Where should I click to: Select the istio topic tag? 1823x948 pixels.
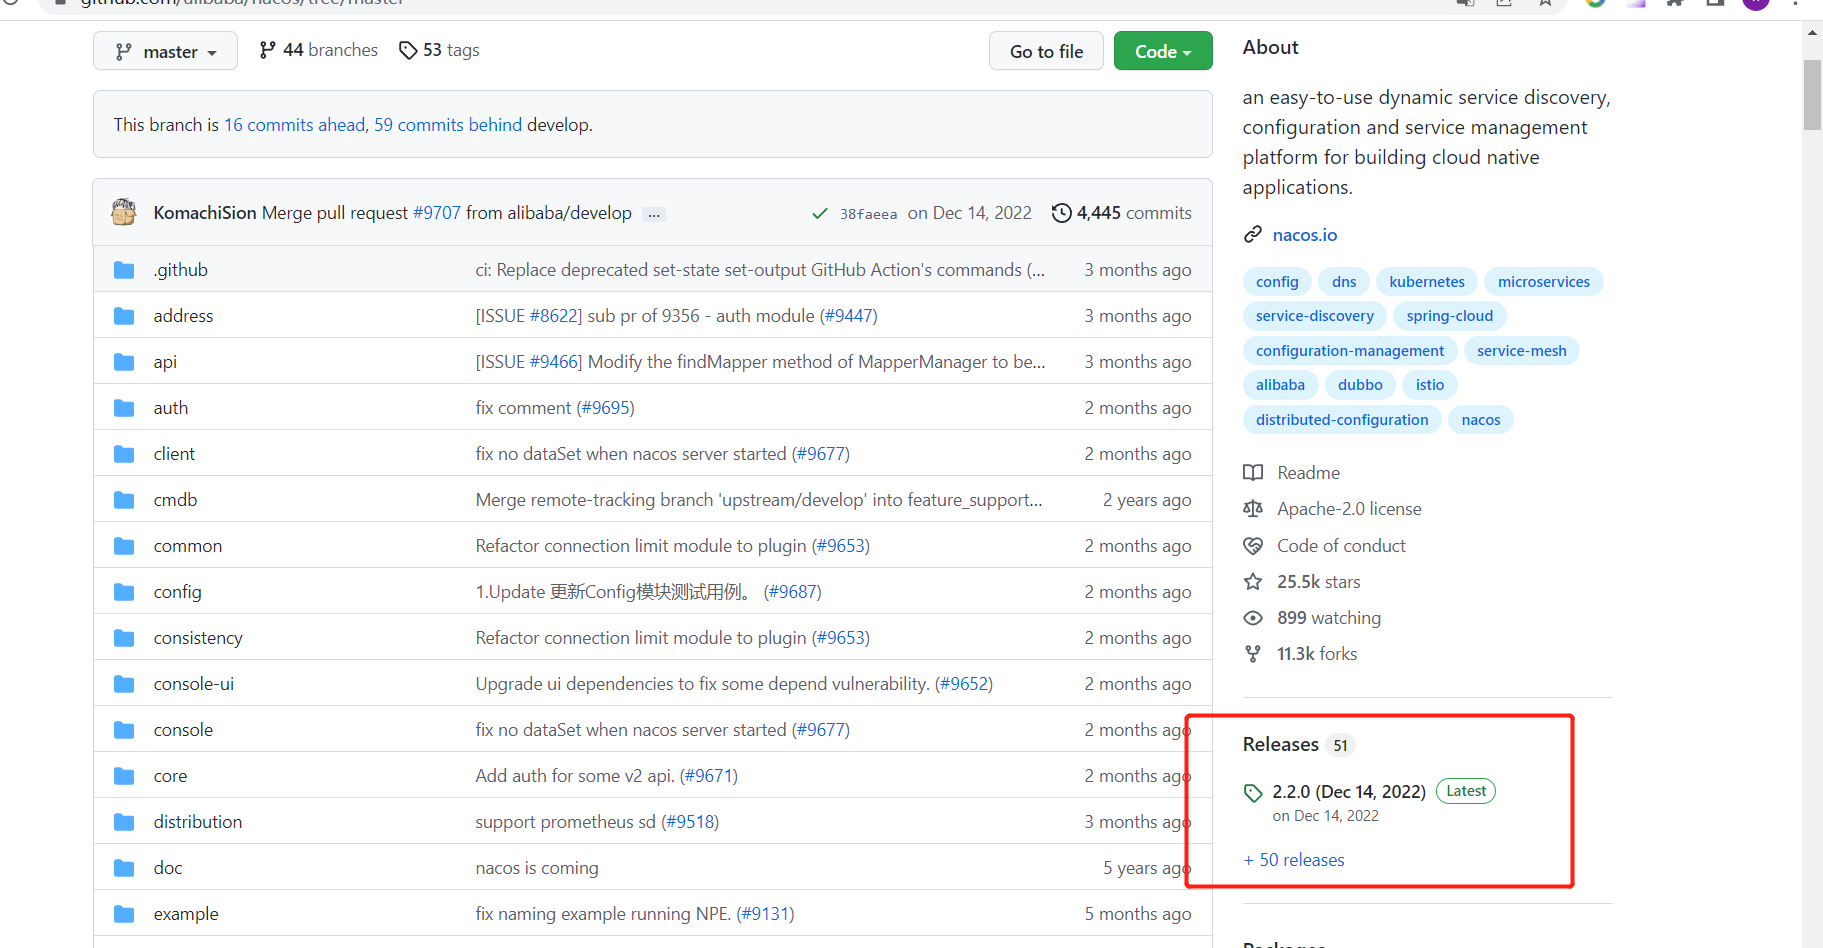(1430, 385)
